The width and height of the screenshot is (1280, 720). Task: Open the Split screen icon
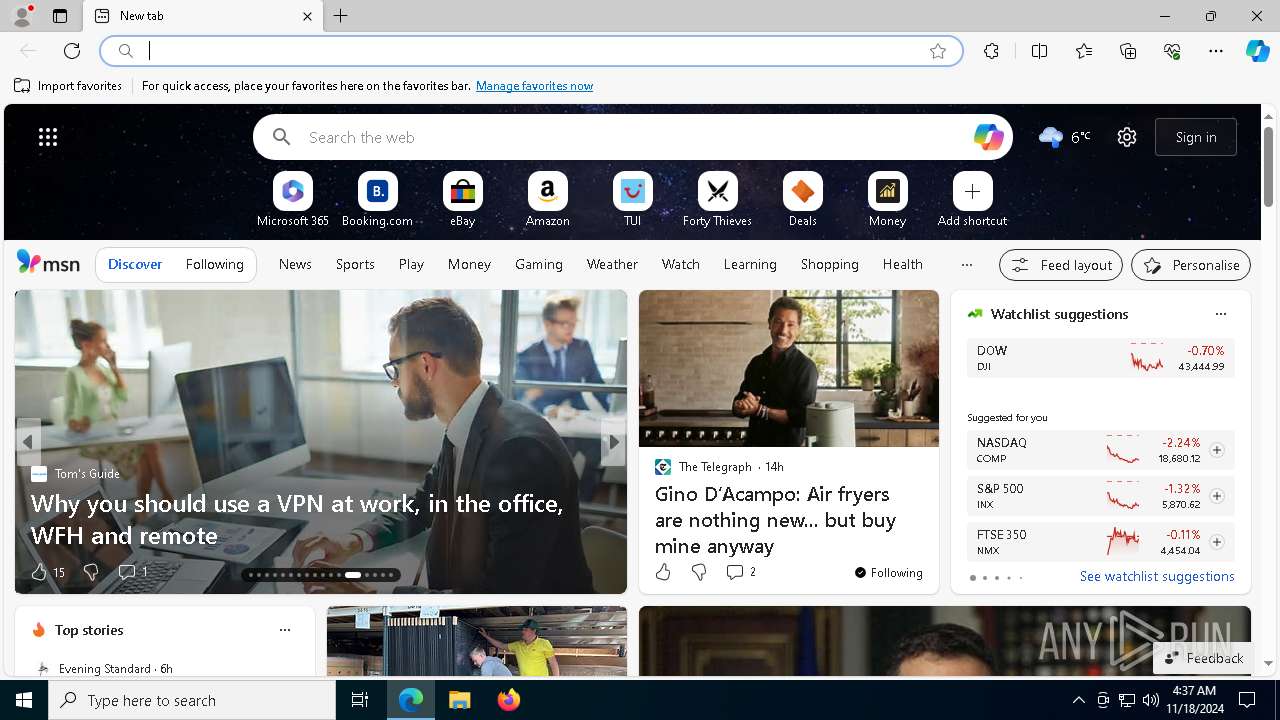click(1039, 51)
